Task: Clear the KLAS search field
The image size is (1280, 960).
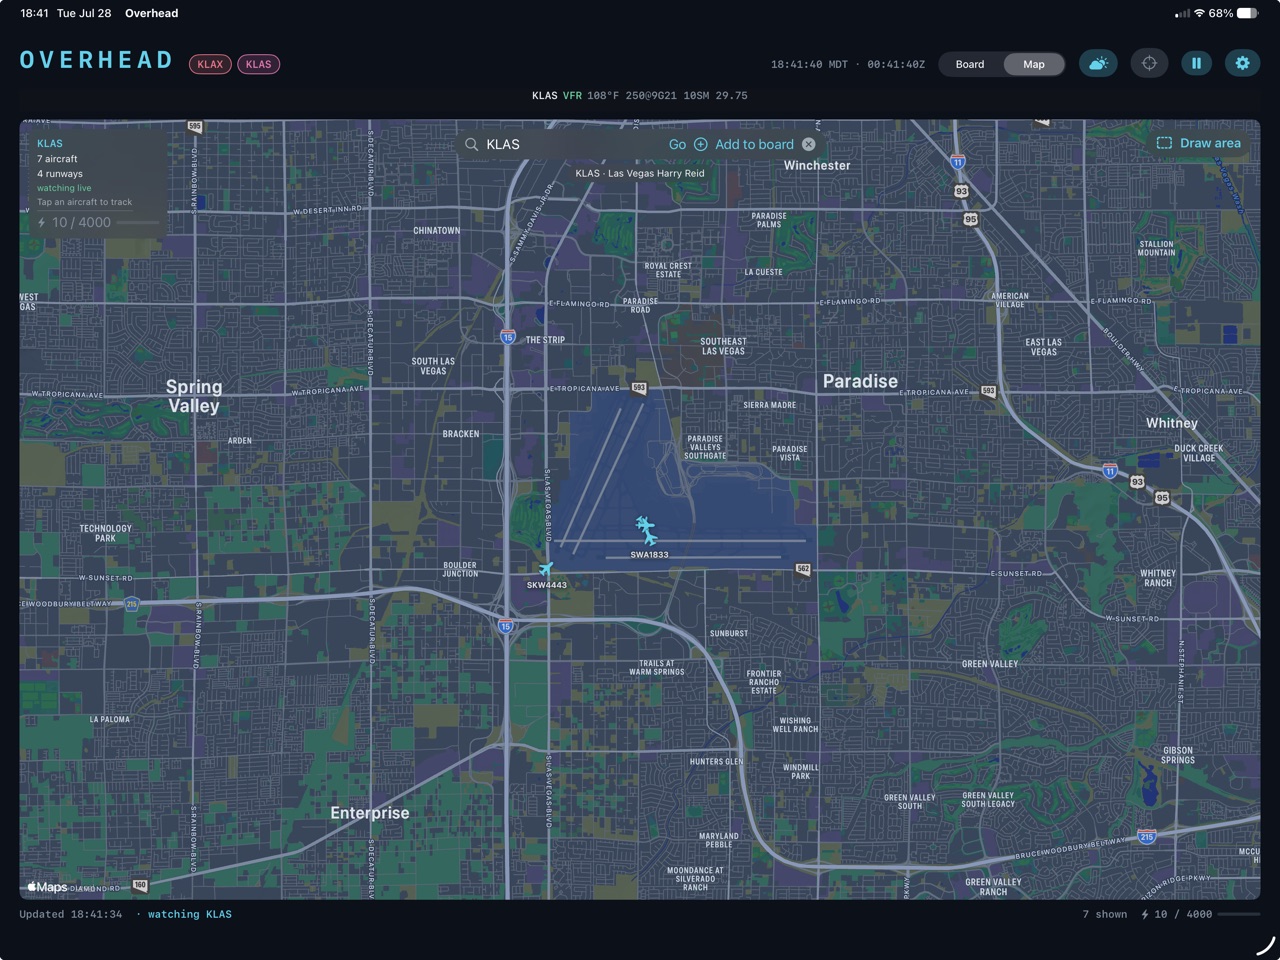Action: tap(809, 144)
